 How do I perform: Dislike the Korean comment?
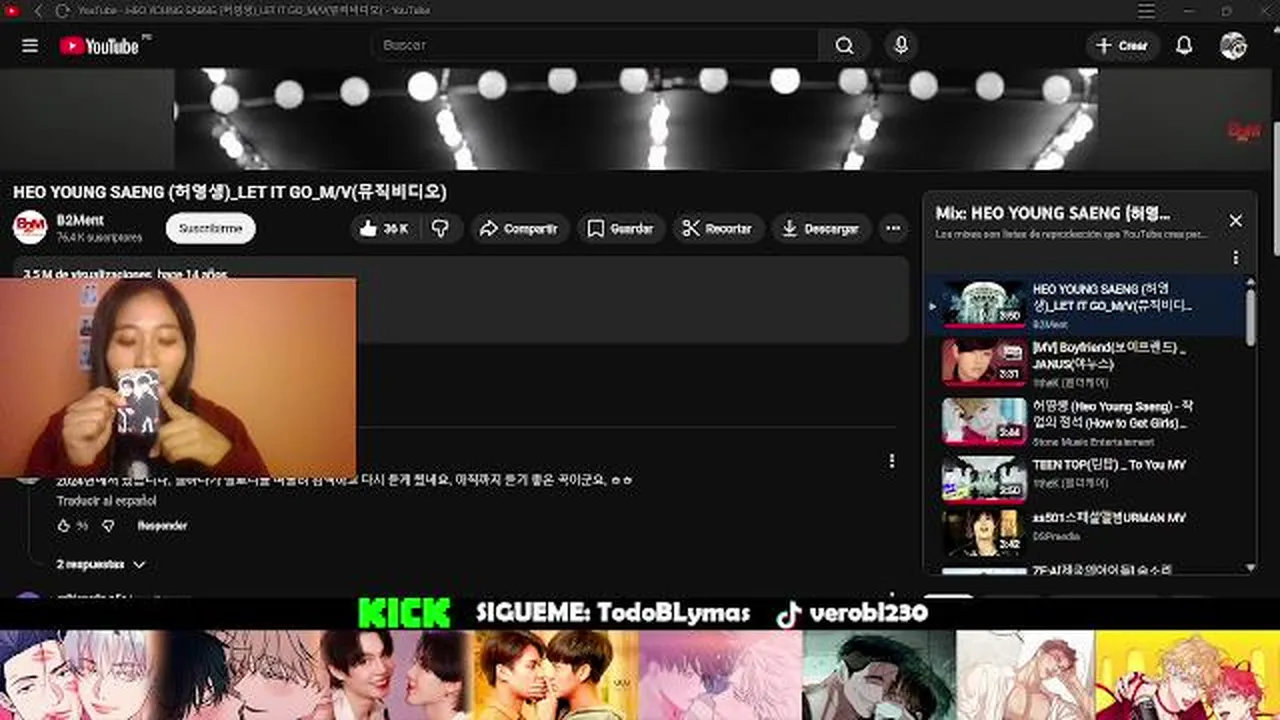pos(108,526)
